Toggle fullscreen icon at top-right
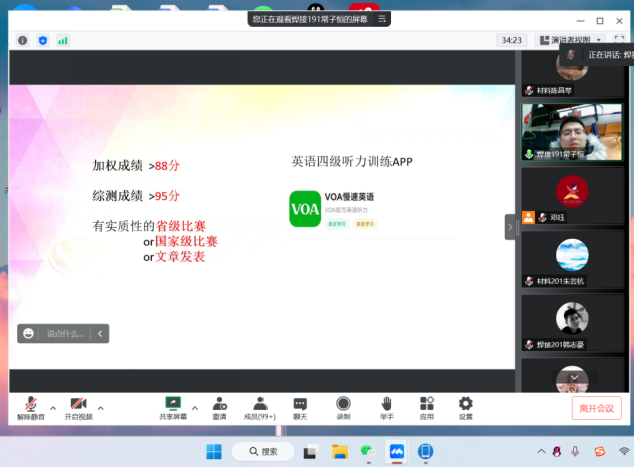634x467 pixels. coord(619,40)
